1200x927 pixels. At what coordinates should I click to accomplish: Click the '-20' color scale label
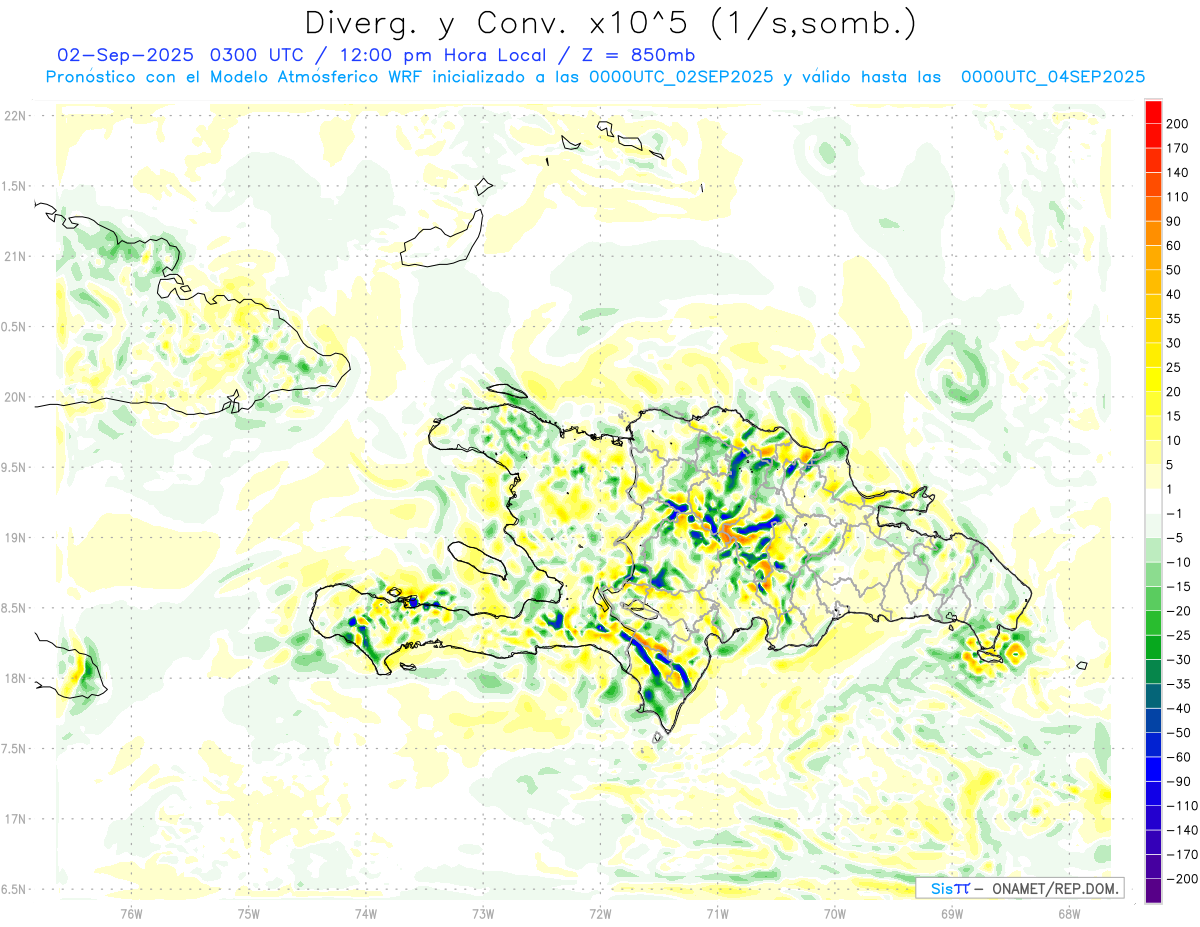click(1177, 611)
